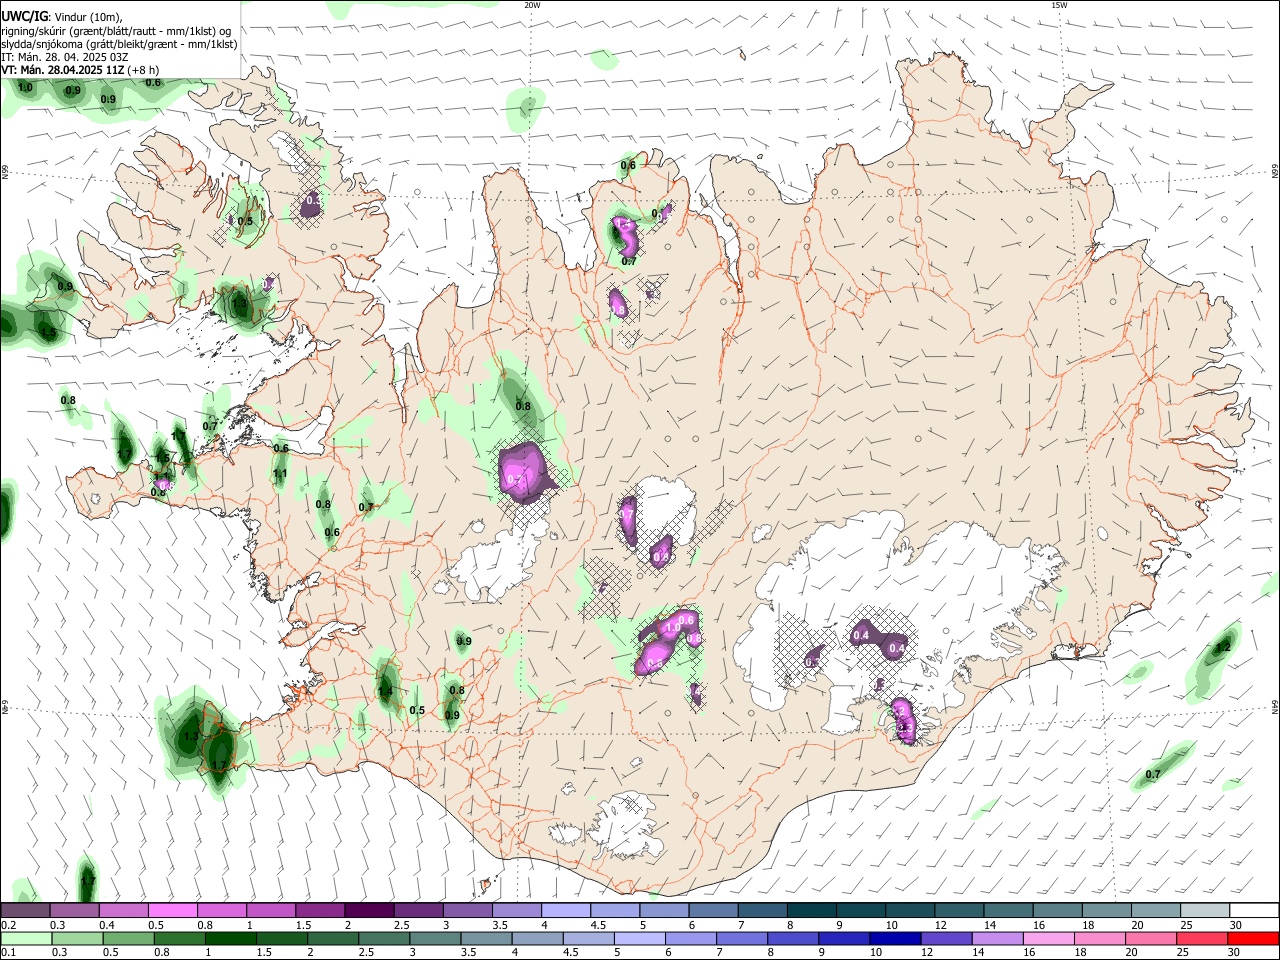1280x960 pixels.
Task: Click the 1.1 precipitation value on the map
Action: point(281,474)
